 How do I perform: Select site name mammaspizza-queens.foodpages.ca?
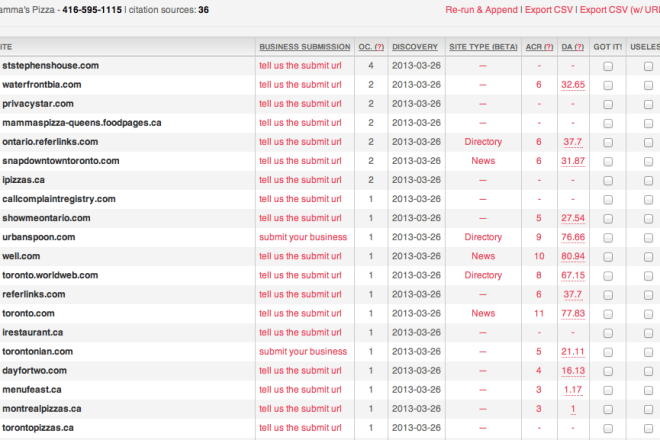pos(82,123)
